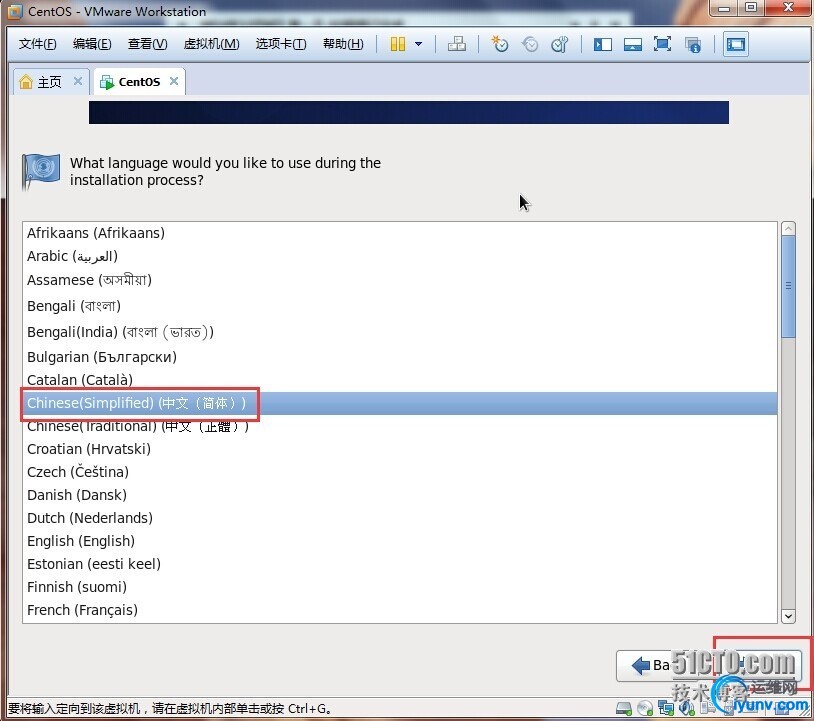The height and width of the screenshot is (721, 814).
Task: Select the Bengali(India) language row
Action: (400, 332)
